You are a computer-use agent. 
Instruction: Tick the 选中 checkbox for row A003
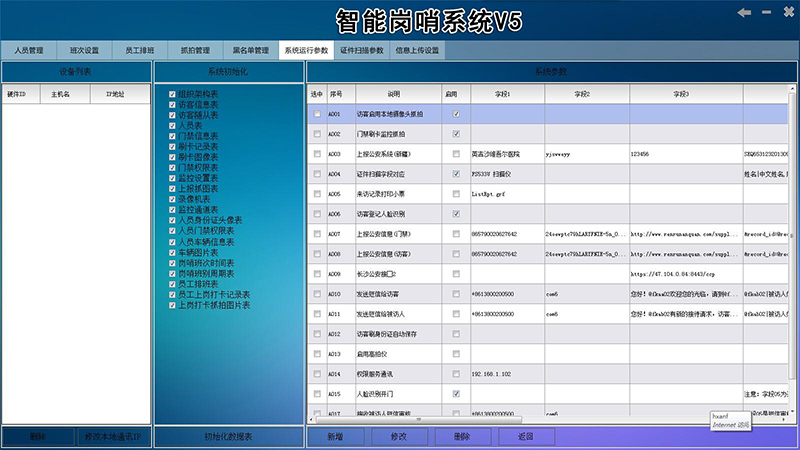pos(317,154)
